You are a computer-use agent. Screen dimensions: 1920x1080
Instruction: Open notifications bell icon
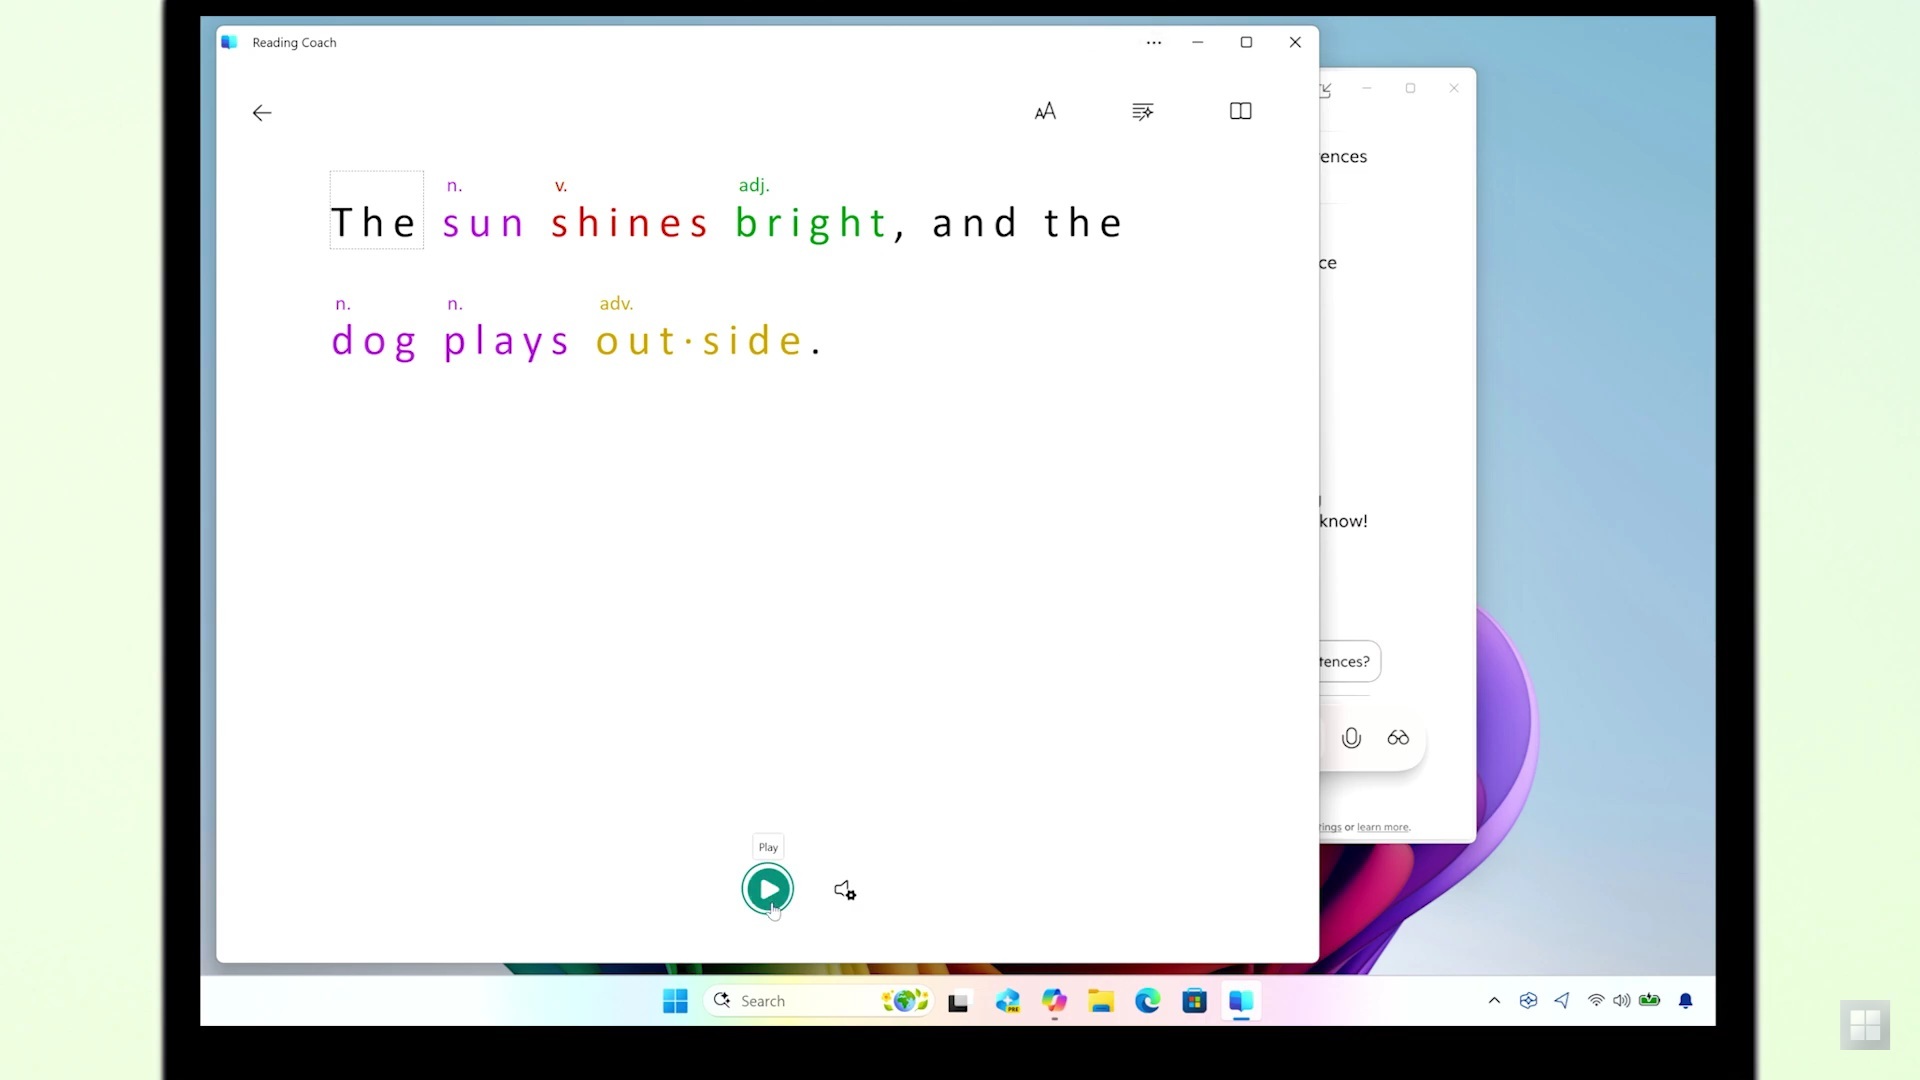(1686, 1000)
